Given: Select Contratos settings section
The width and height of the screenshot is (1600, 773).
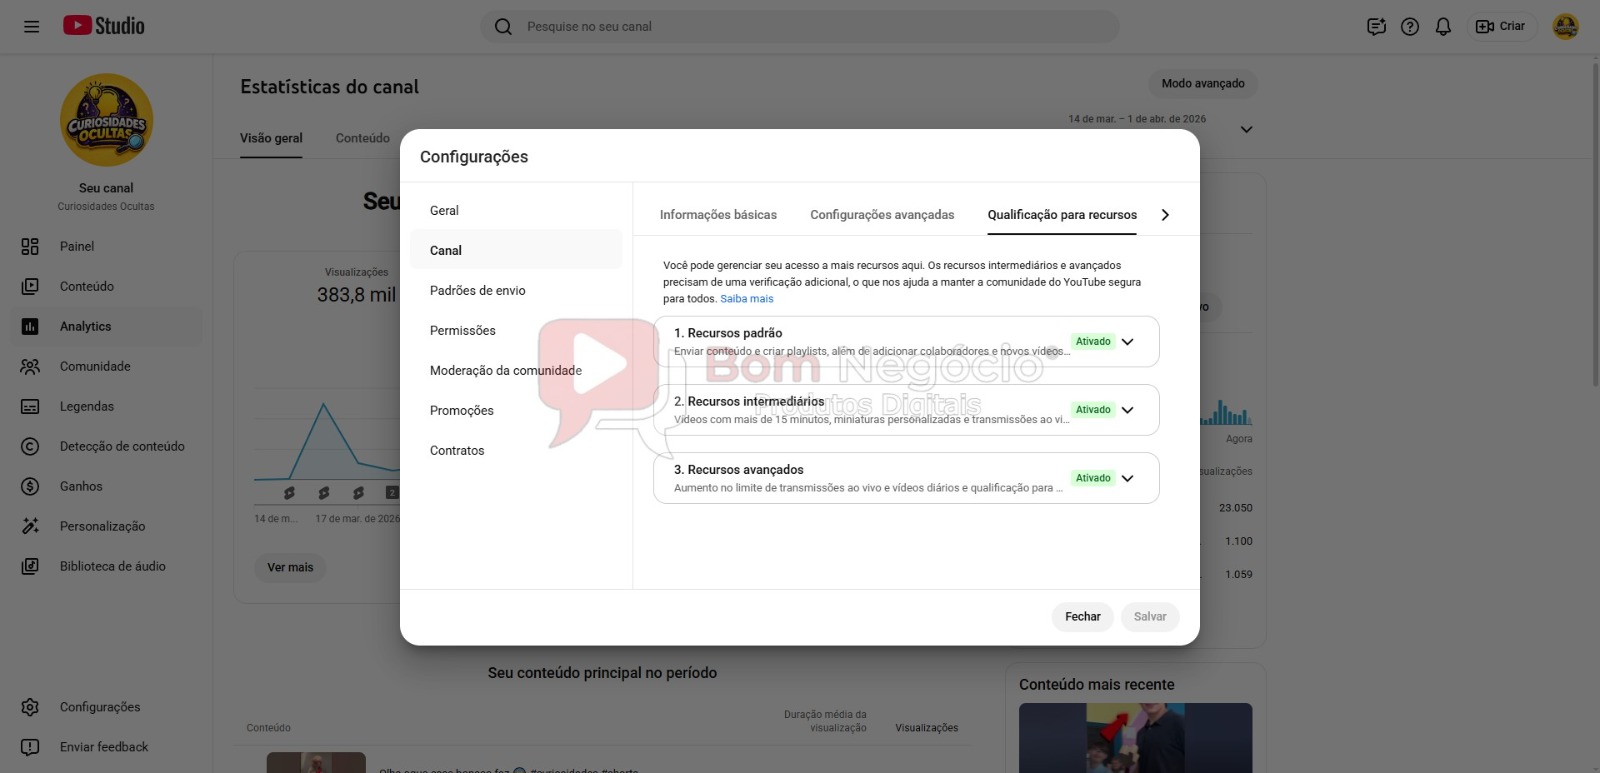Looking at the screenshot, I should (x=516, y=450).
